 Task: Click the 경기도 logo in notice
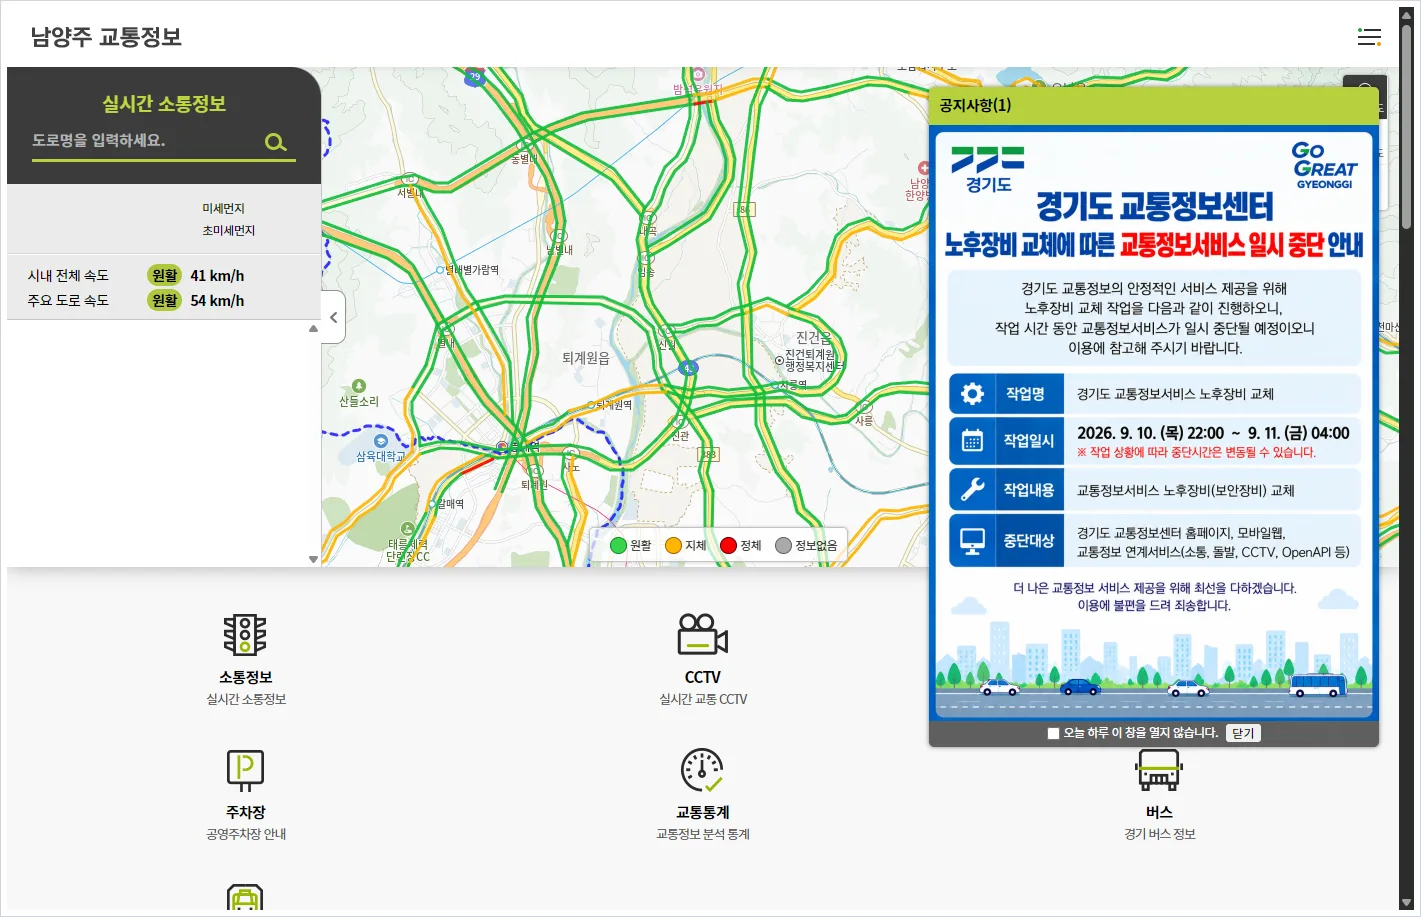point(988,169)
